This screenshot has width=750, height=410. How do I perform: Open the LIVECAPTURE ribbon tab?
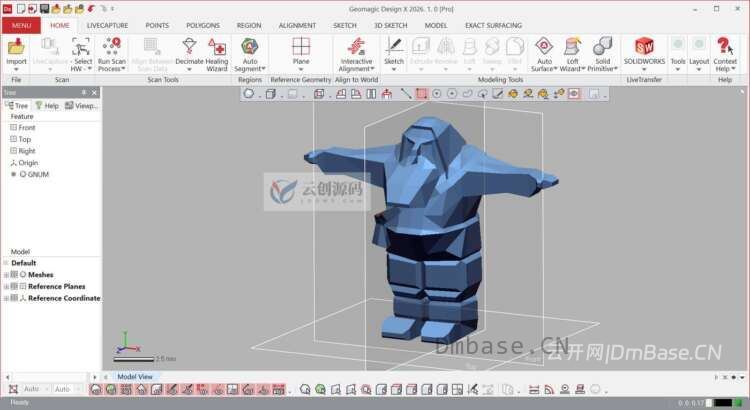[107, 25]
